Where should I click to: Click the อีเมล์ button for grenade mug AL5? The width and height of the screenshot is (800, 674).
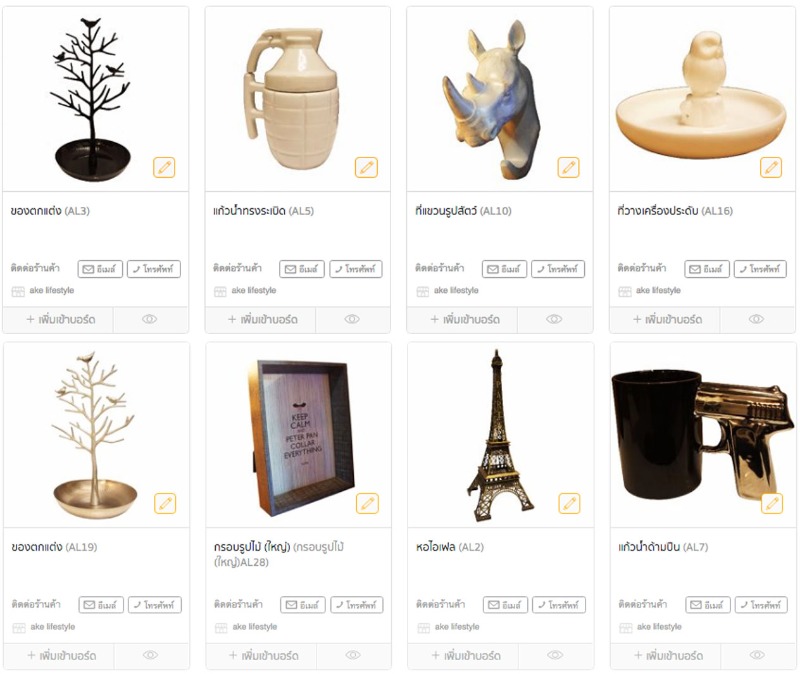[302, 269]
